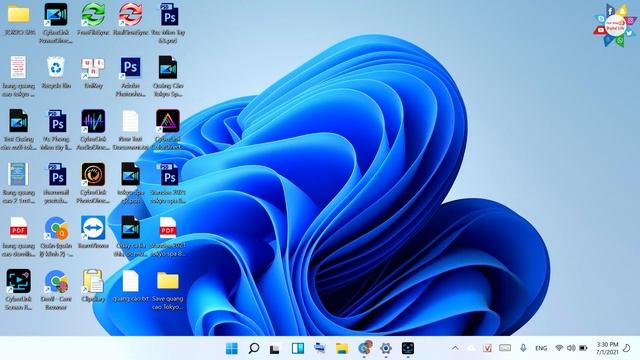
Task: Expand hidden system tray icons chevron
Action: (455, 348)
